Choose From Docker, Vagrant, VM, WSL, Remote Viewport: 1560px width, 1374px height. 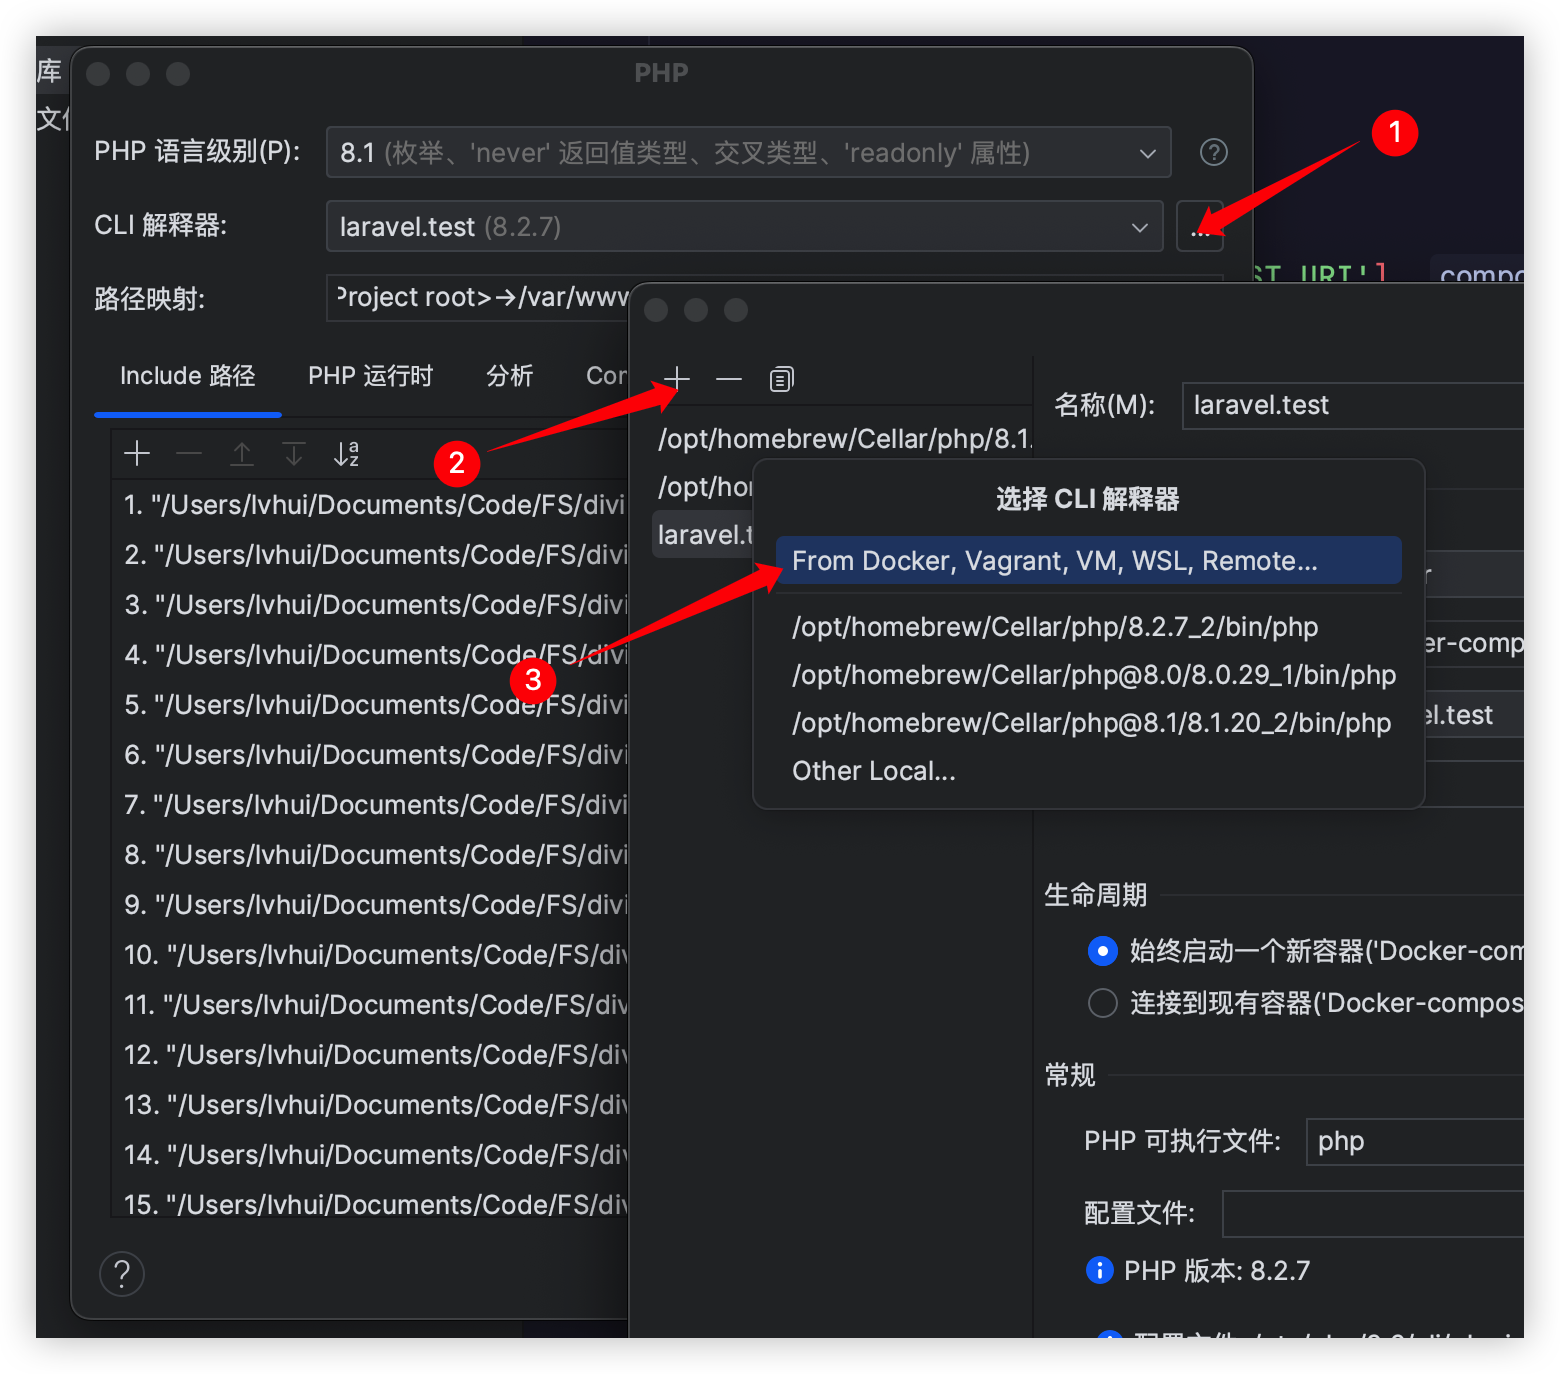[1088, 560]
